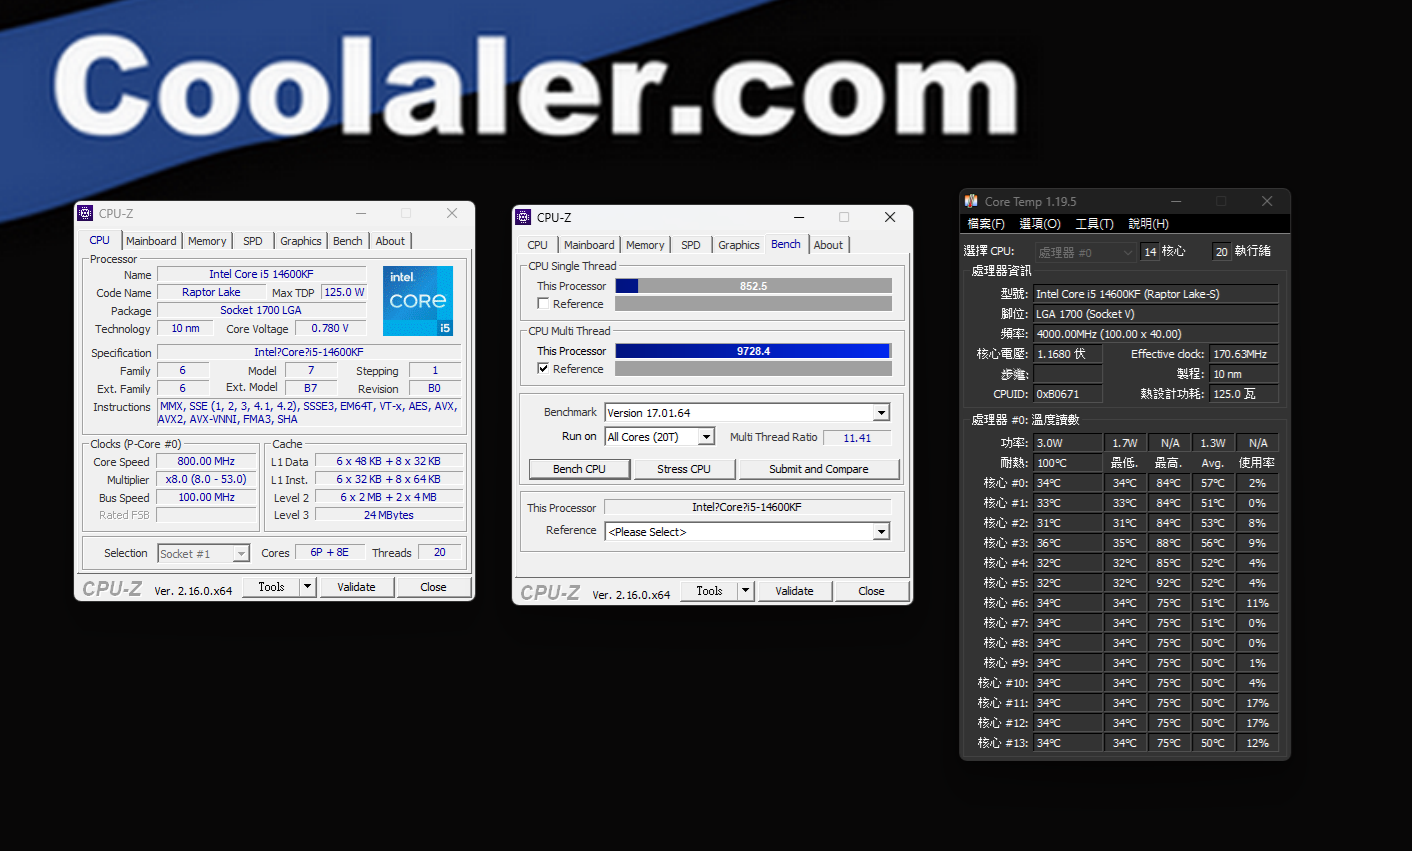The height and width of the screenshot is (851, 1412).
Task: Open the 工具(T) menu in Core Temp
Action: coord(1094,224)
